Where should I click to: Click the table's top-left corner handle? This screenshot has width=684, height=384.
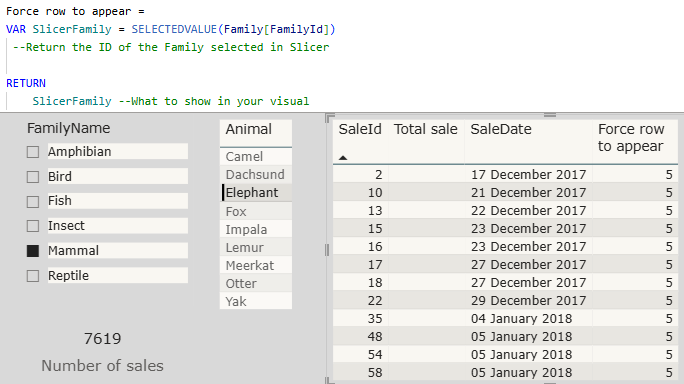329,118
